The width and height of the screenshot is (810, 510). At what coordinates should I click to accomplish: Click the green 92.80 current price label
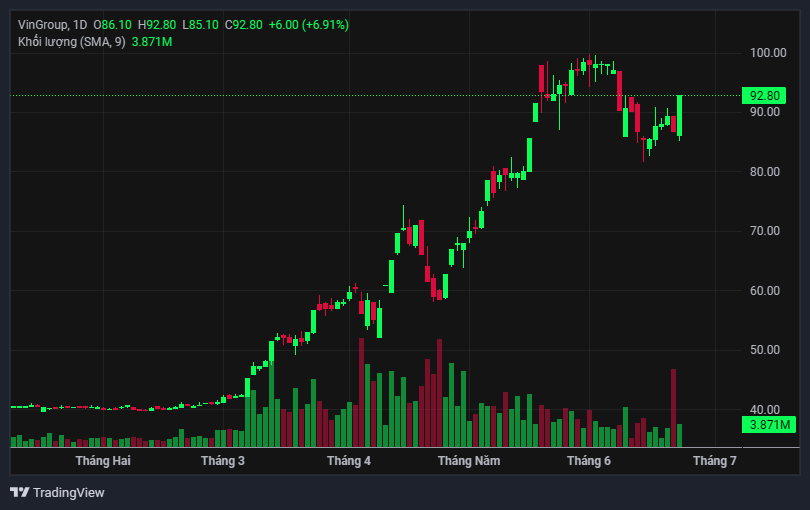tap(764, 96)
